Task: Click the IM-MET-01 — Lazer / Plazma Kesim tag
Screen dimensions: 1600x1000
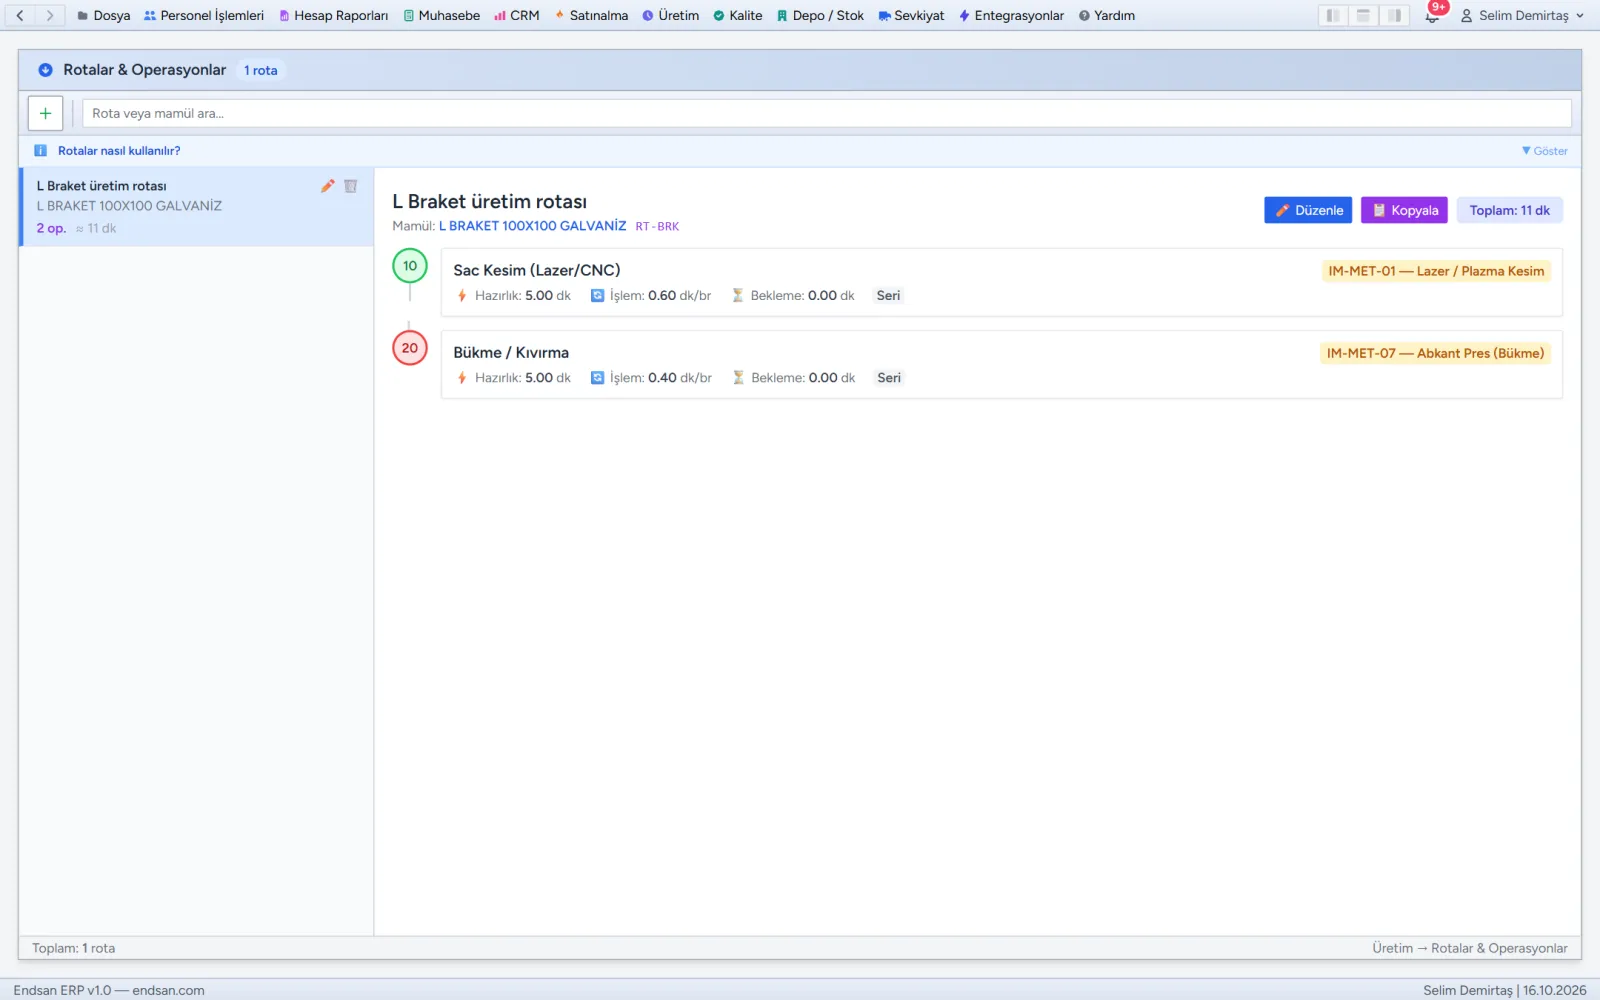Action: [1436, 271]
